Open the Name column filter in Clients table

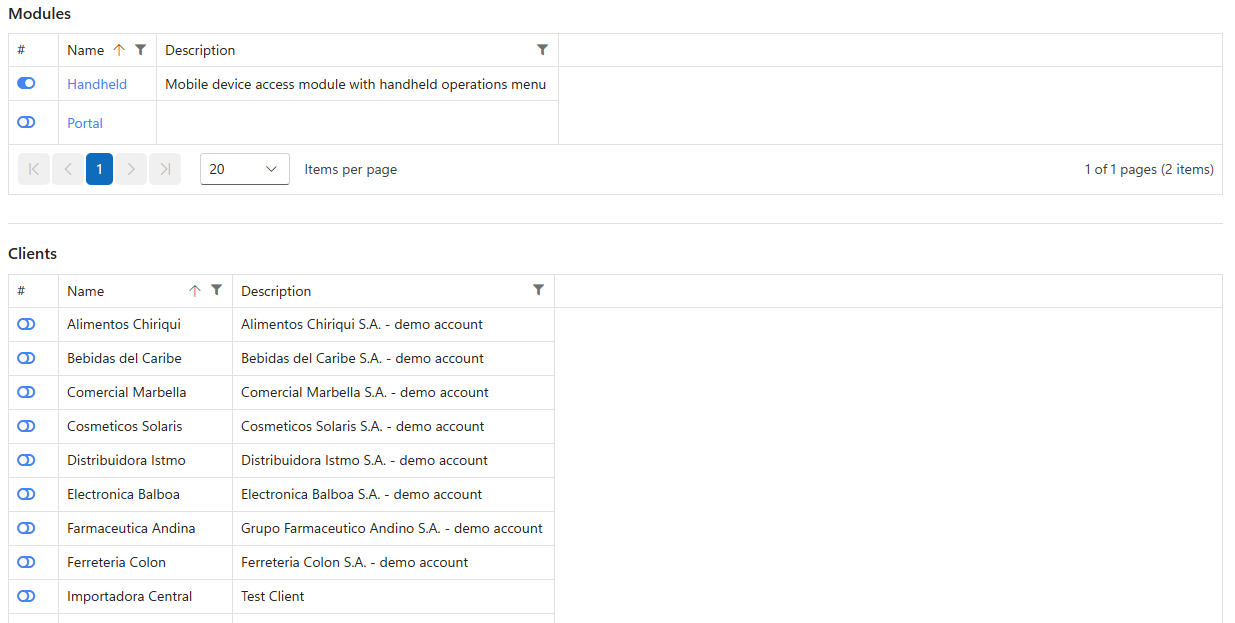[217, 290]
